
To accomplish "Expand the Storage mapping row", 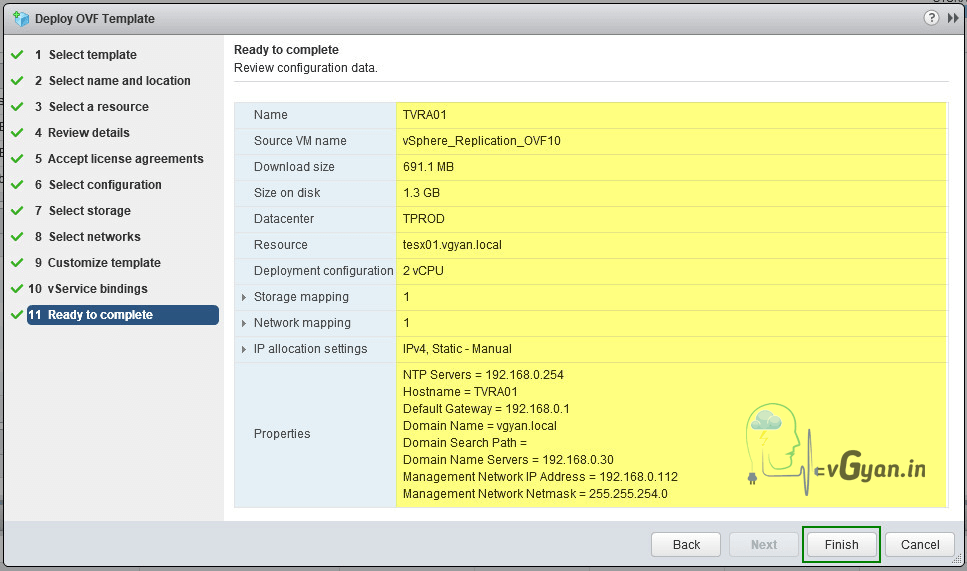I will (x=244, y=297).
